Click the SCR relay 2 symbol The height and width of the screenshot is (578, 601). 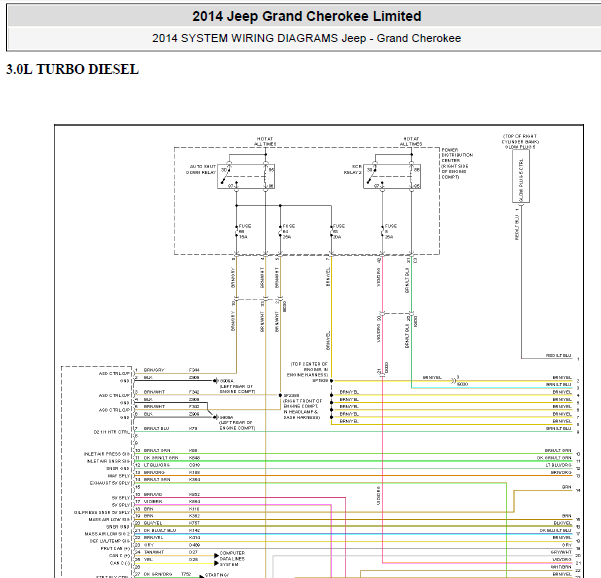pos(392,176)
